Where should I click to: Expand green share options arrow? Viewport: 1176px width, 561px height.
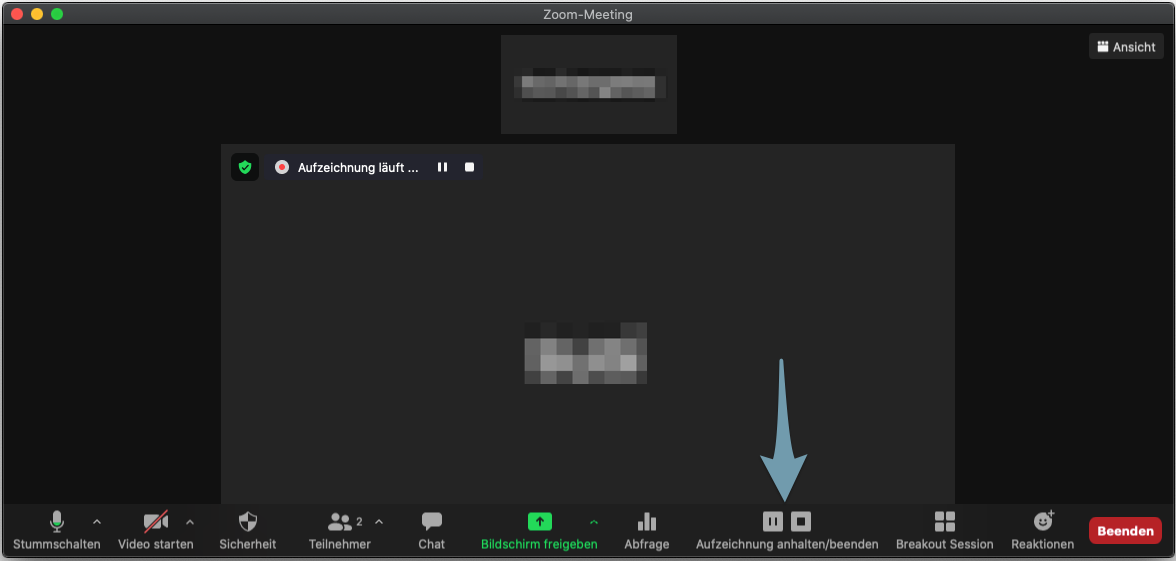click(594, 522)
